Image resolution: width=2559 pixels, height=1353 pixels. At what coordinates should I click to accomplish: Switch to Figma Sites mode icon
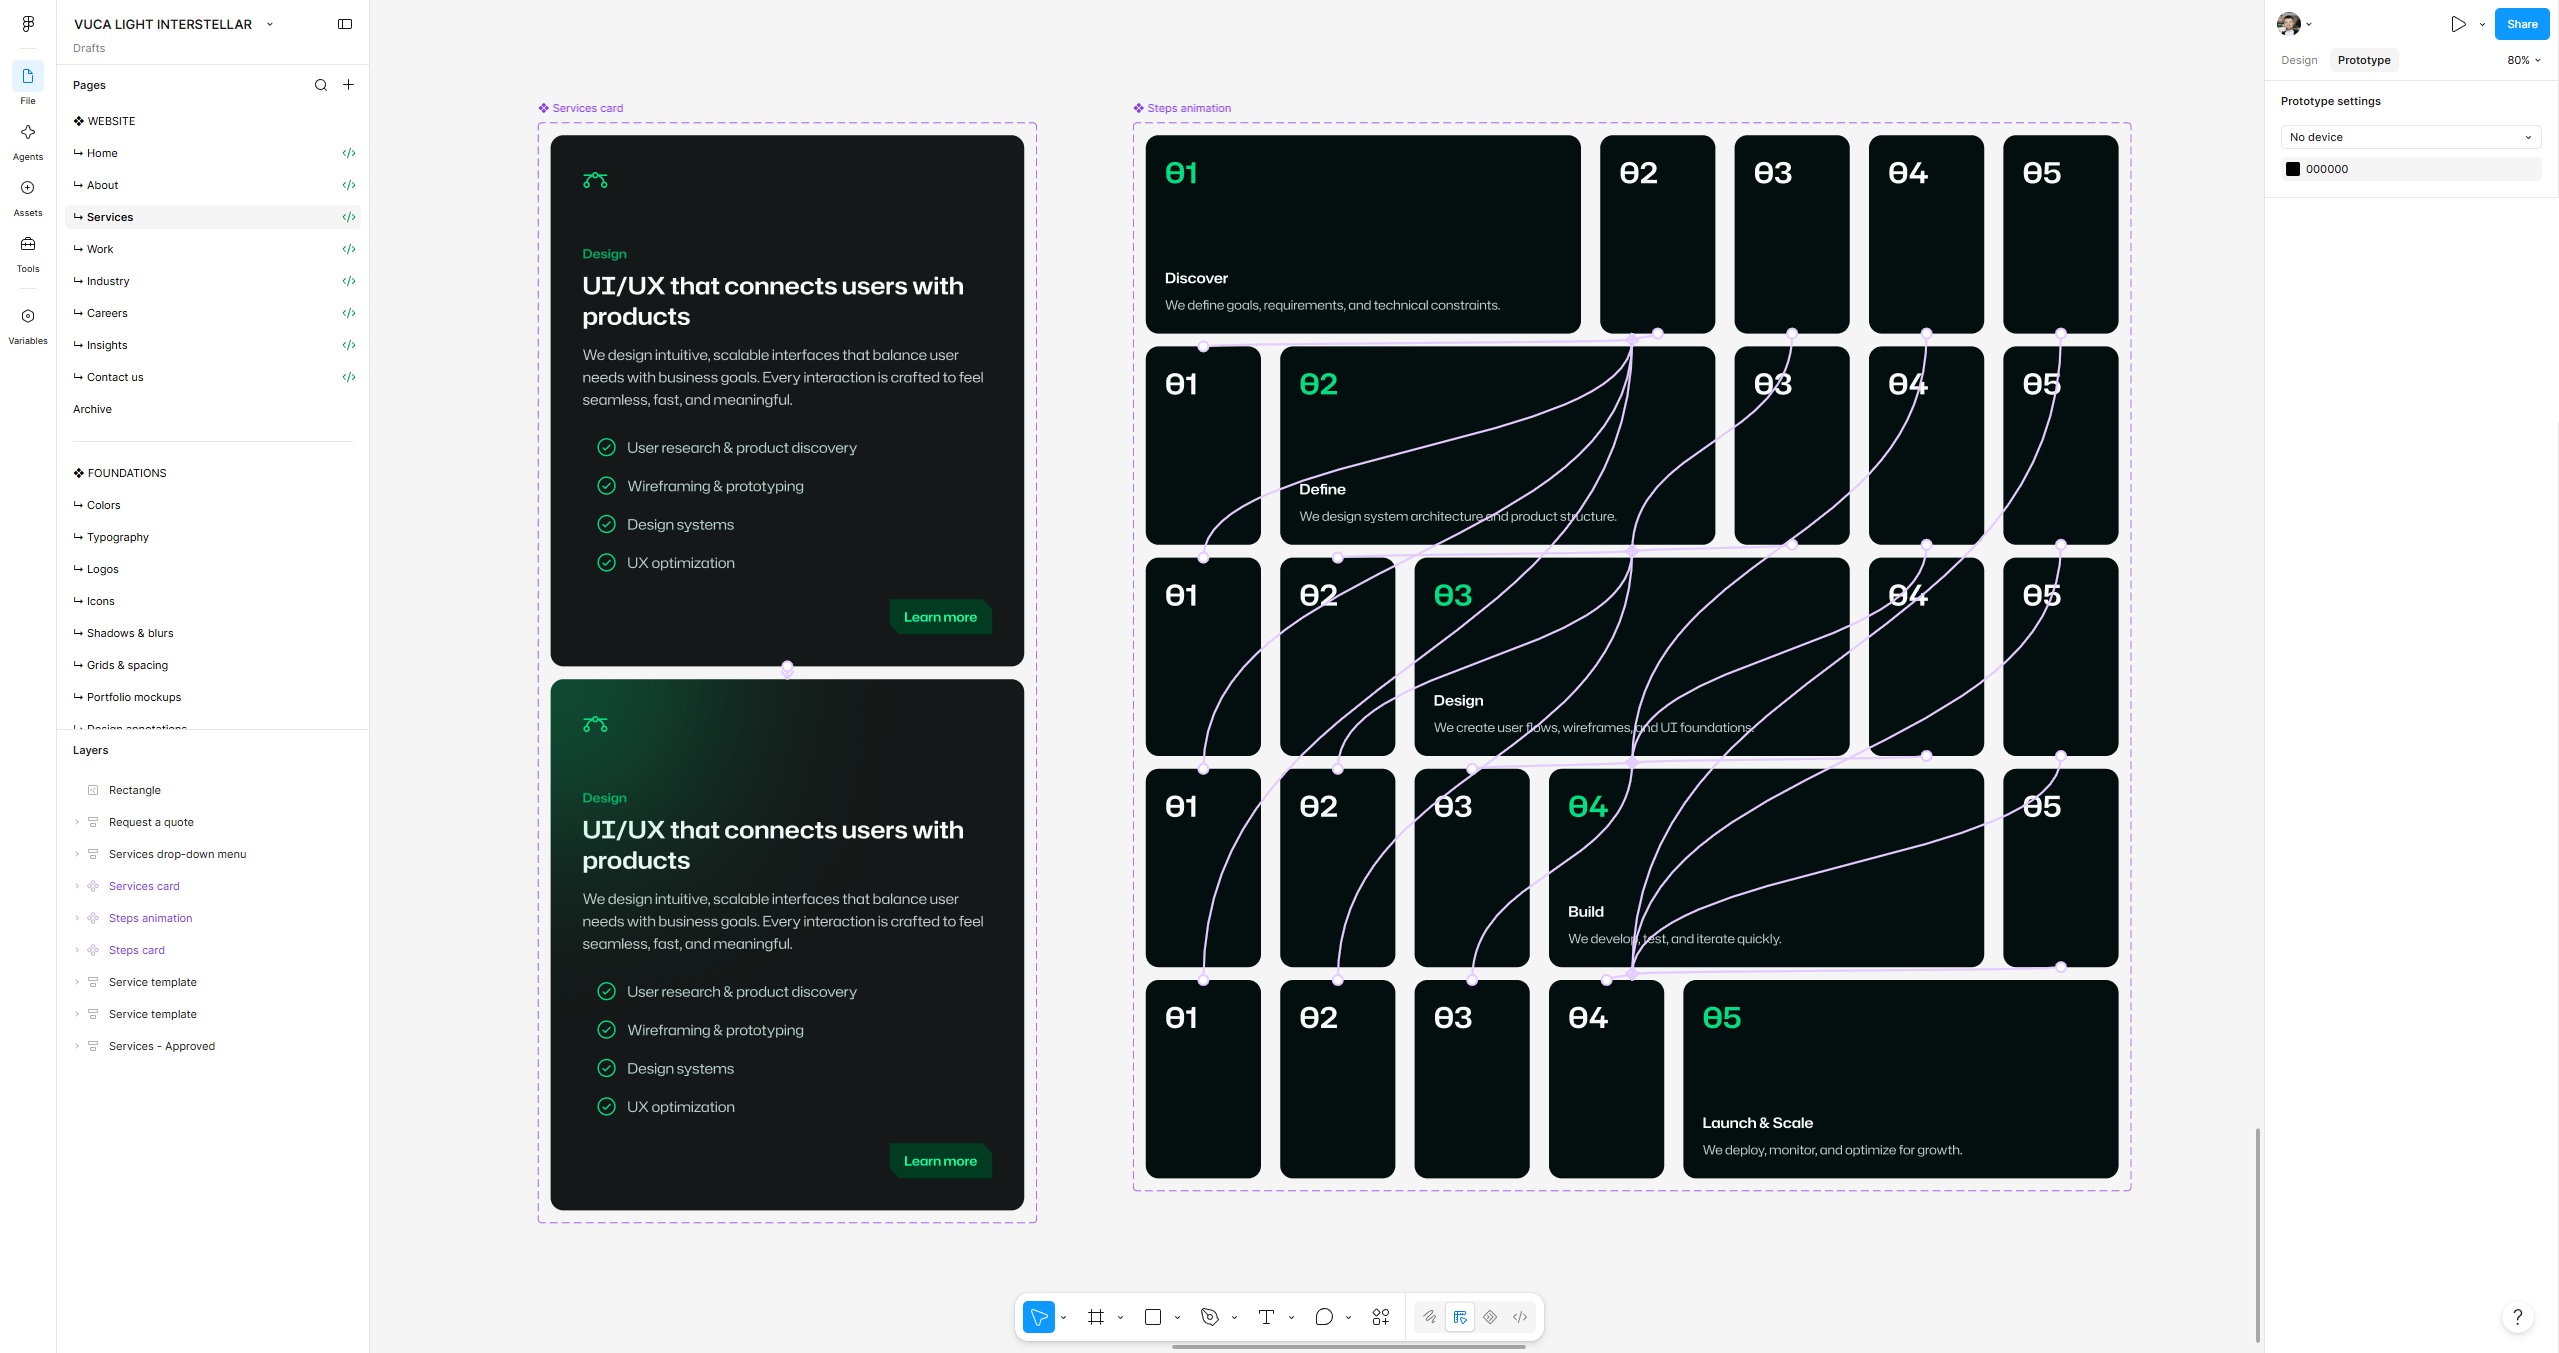coord(1490,1317)
